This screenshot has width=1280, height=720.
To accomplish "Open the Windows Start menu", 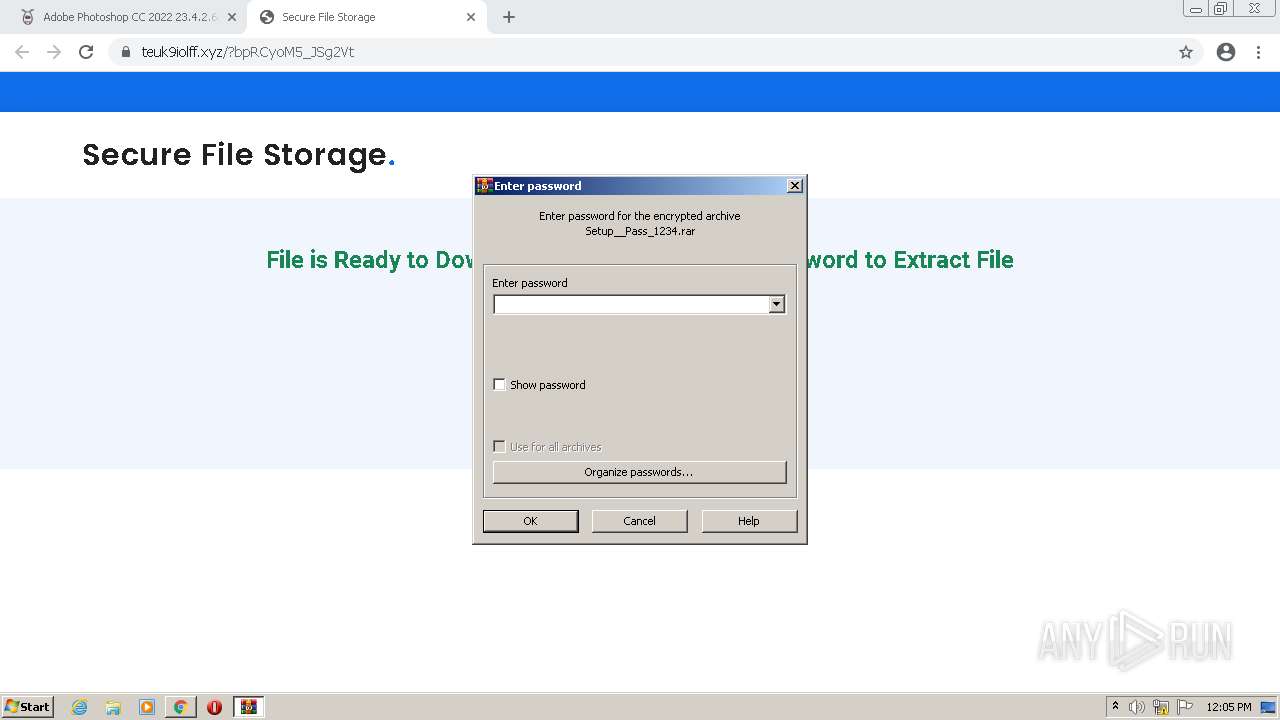I will (28, 706).
